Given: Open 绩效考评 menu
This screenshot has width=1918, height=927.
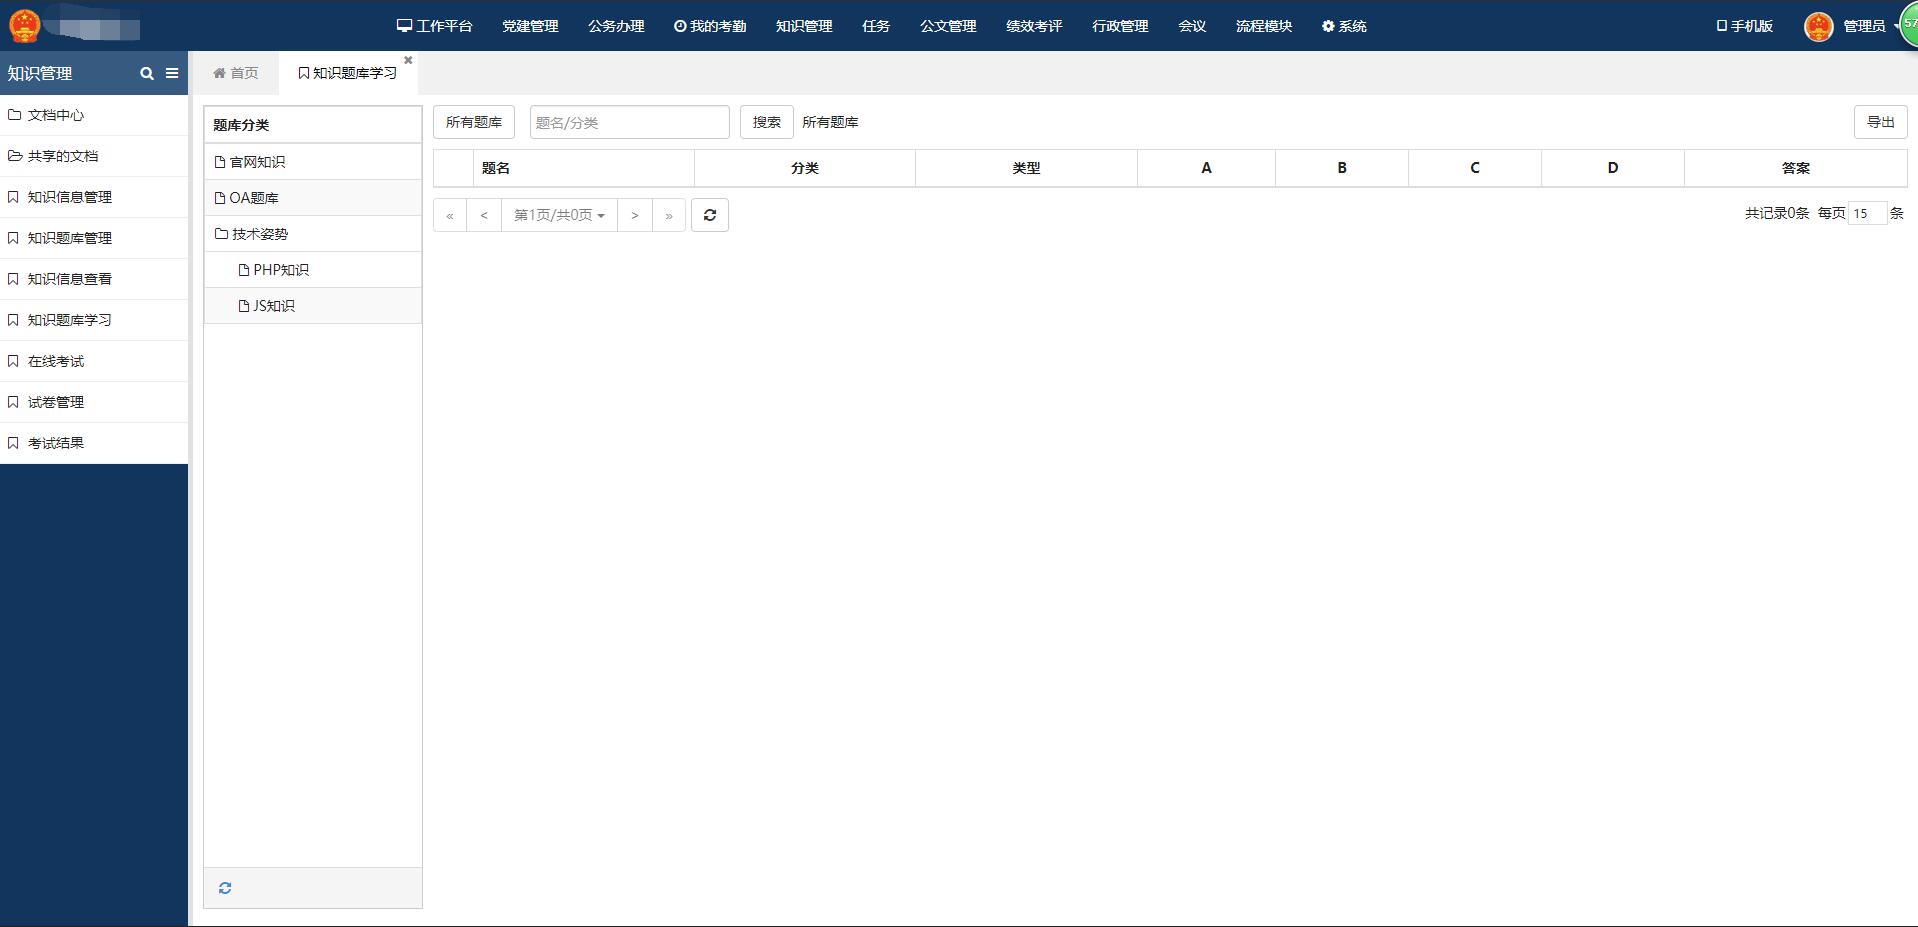Looking at the screenshot, I should (1034, 26).
